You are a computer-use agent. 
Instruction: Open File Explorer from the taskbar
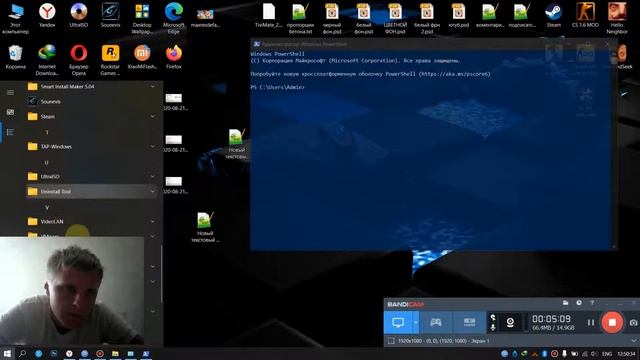(x=115, y=353)
